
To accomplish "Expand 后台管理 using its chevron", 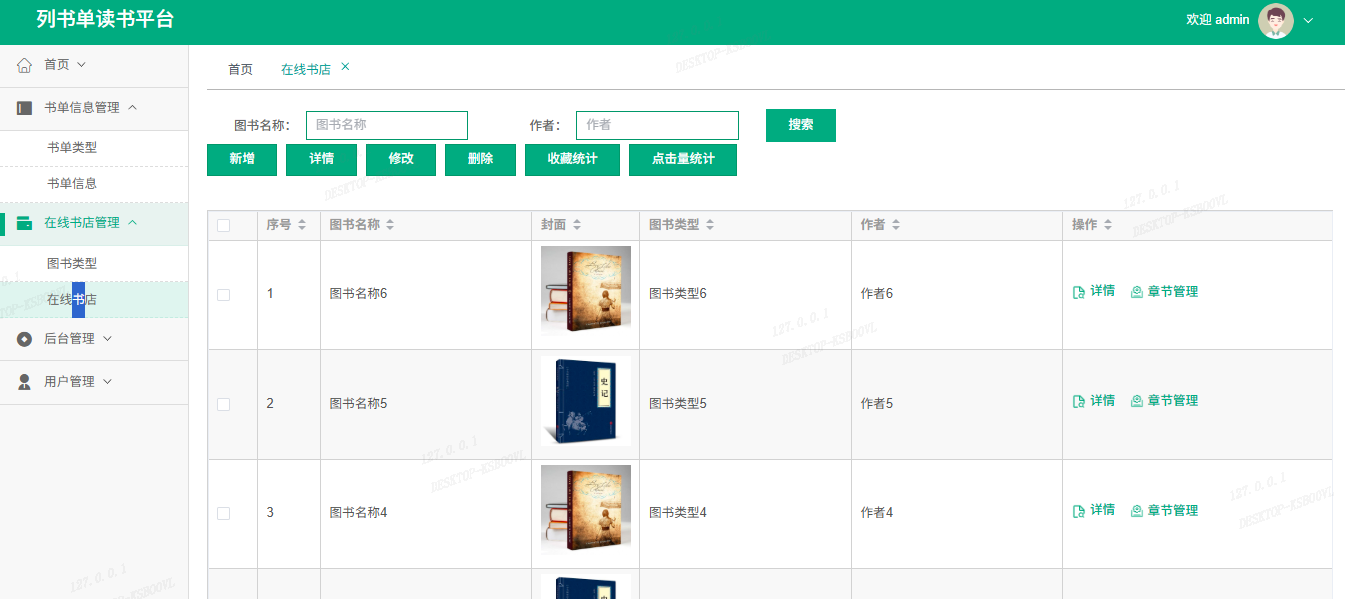I will tap(108, 339).
